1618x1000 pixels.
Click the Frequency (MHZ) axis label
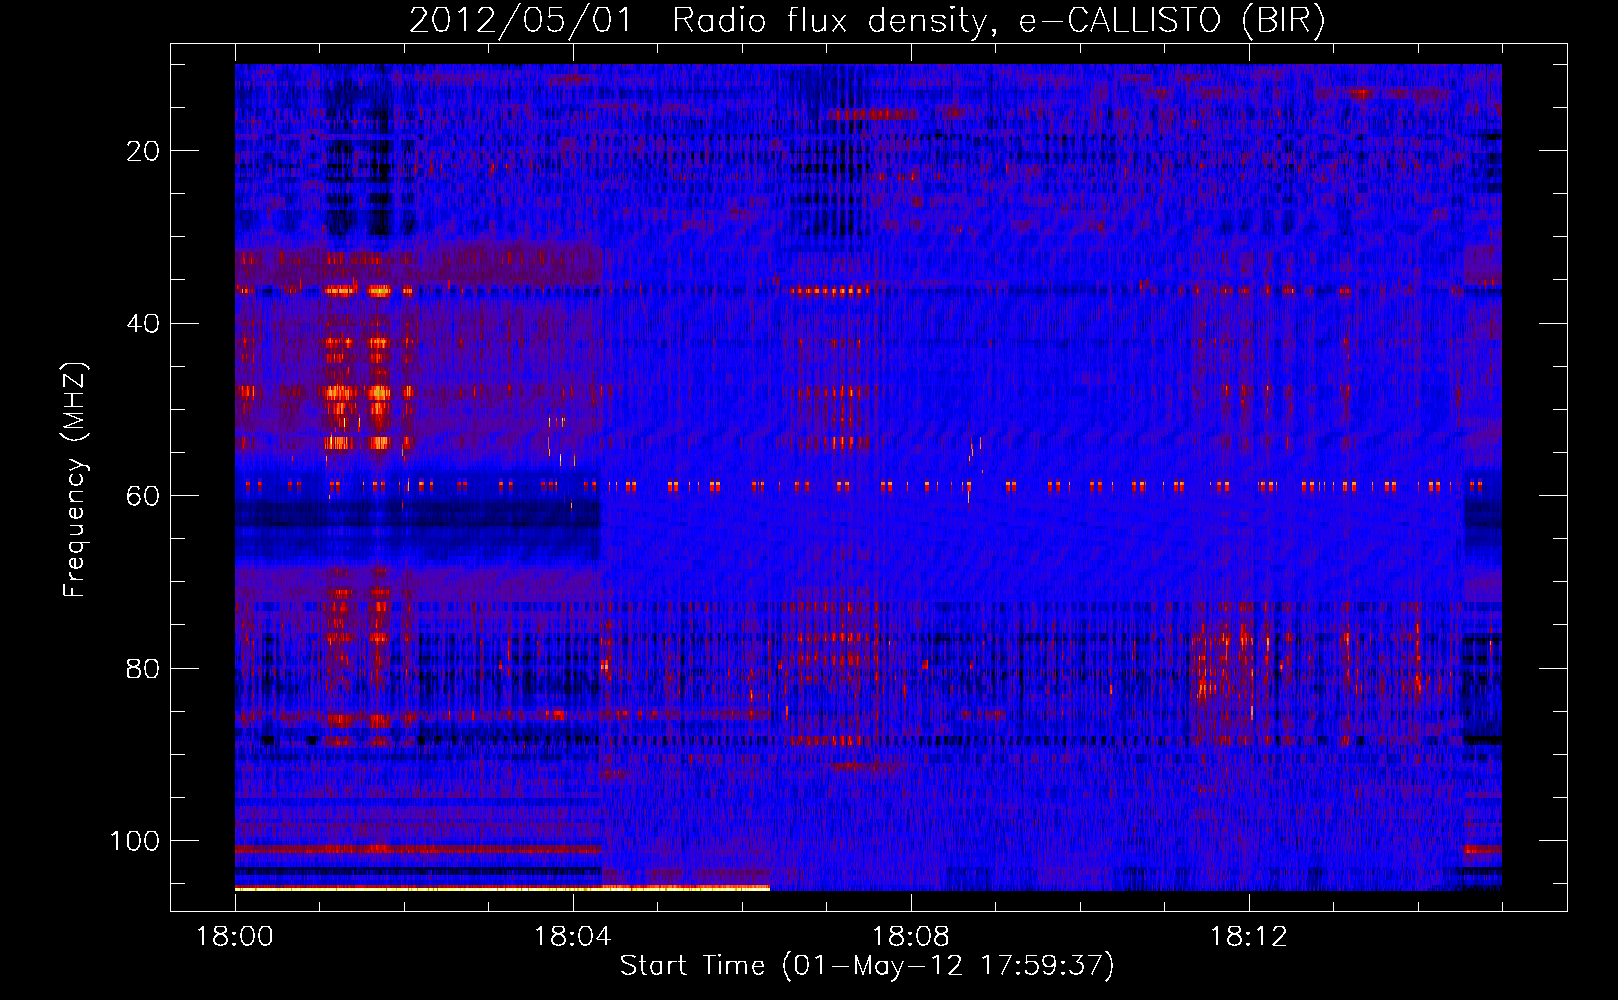pos(75,480)
